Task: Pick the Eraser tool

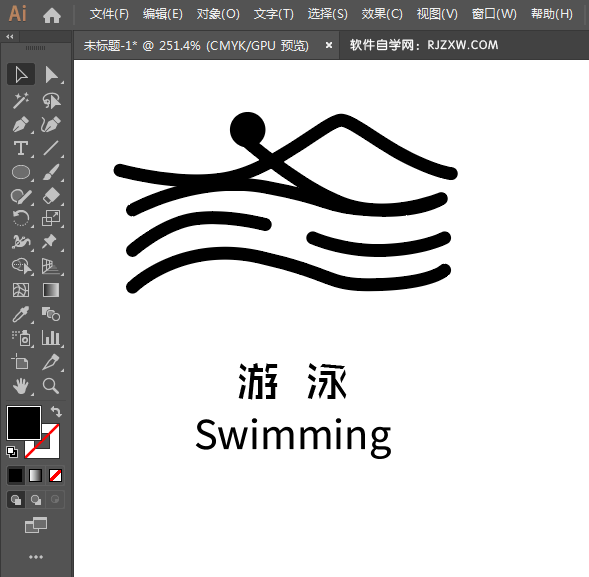Action: coord(51,196)
